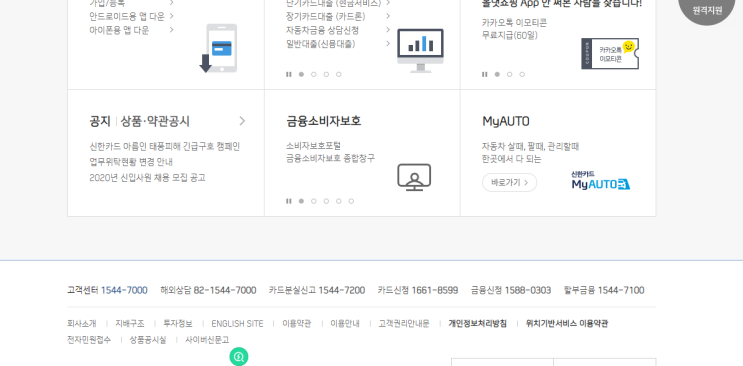The width and height of the screenshot is (743, 366).
Task: Click the MyAUTO 바로가기 button
Action: pos(509,183)
